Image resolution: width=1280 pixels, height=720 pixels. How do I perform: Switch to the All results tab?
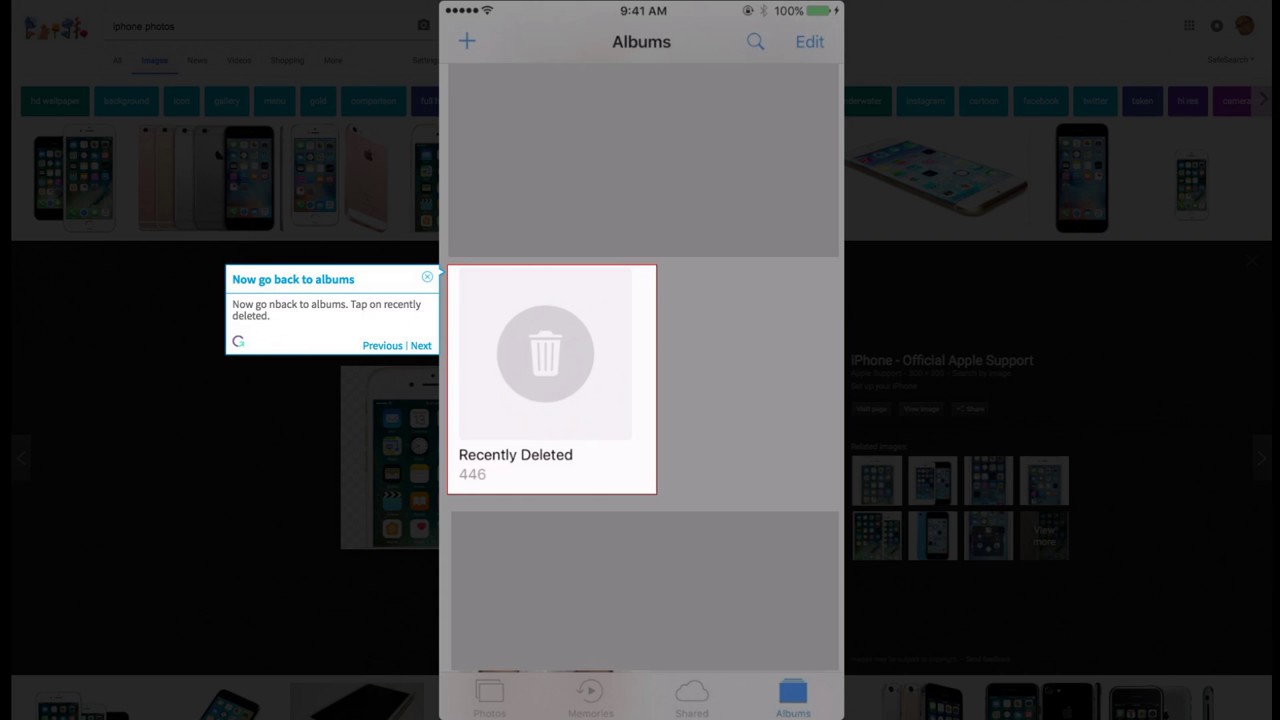pyautogui.click(x=117, y=60)
